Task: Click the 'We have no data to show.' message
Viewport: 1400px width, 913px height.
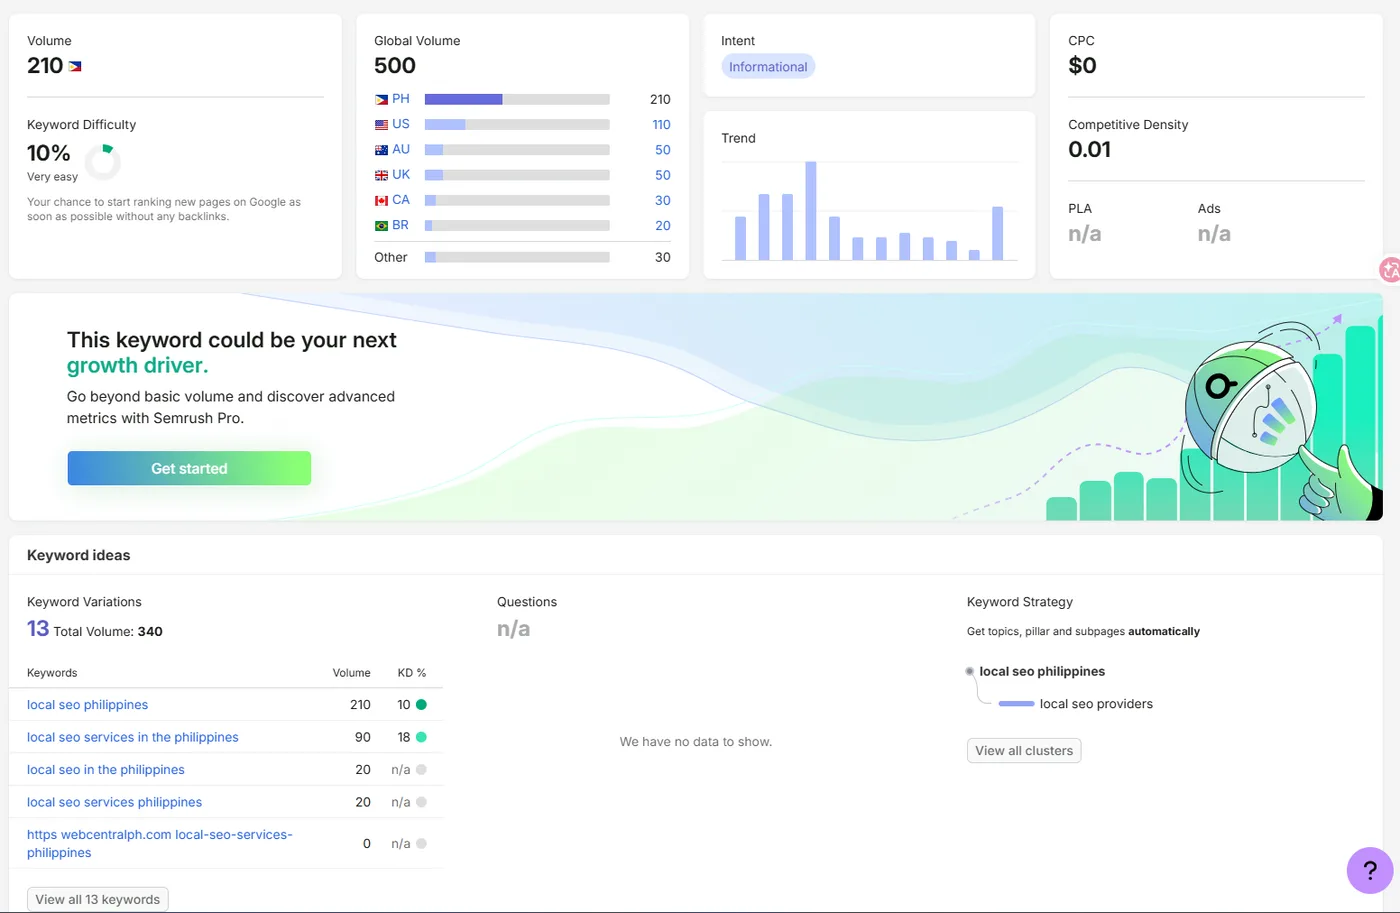Action: point(696,742)
